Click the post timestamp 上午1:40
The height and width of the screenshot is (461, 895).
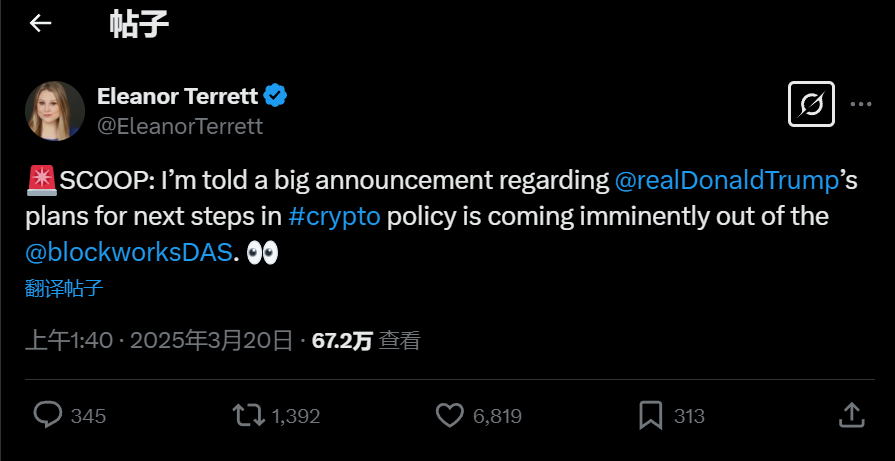[x=68, y=340]
